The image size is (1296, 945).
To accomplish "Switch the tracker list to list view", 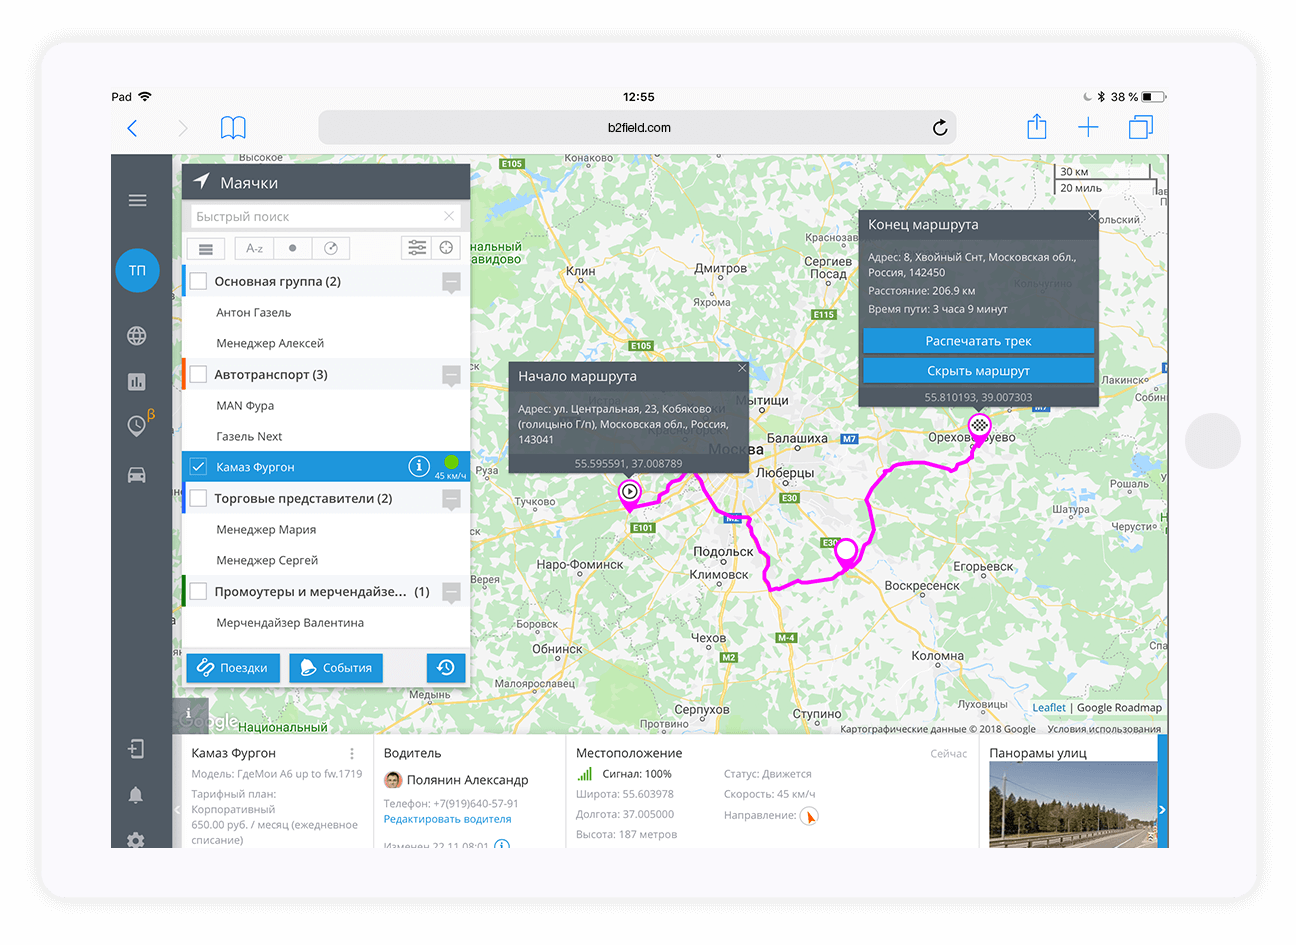I will [205, 248].
